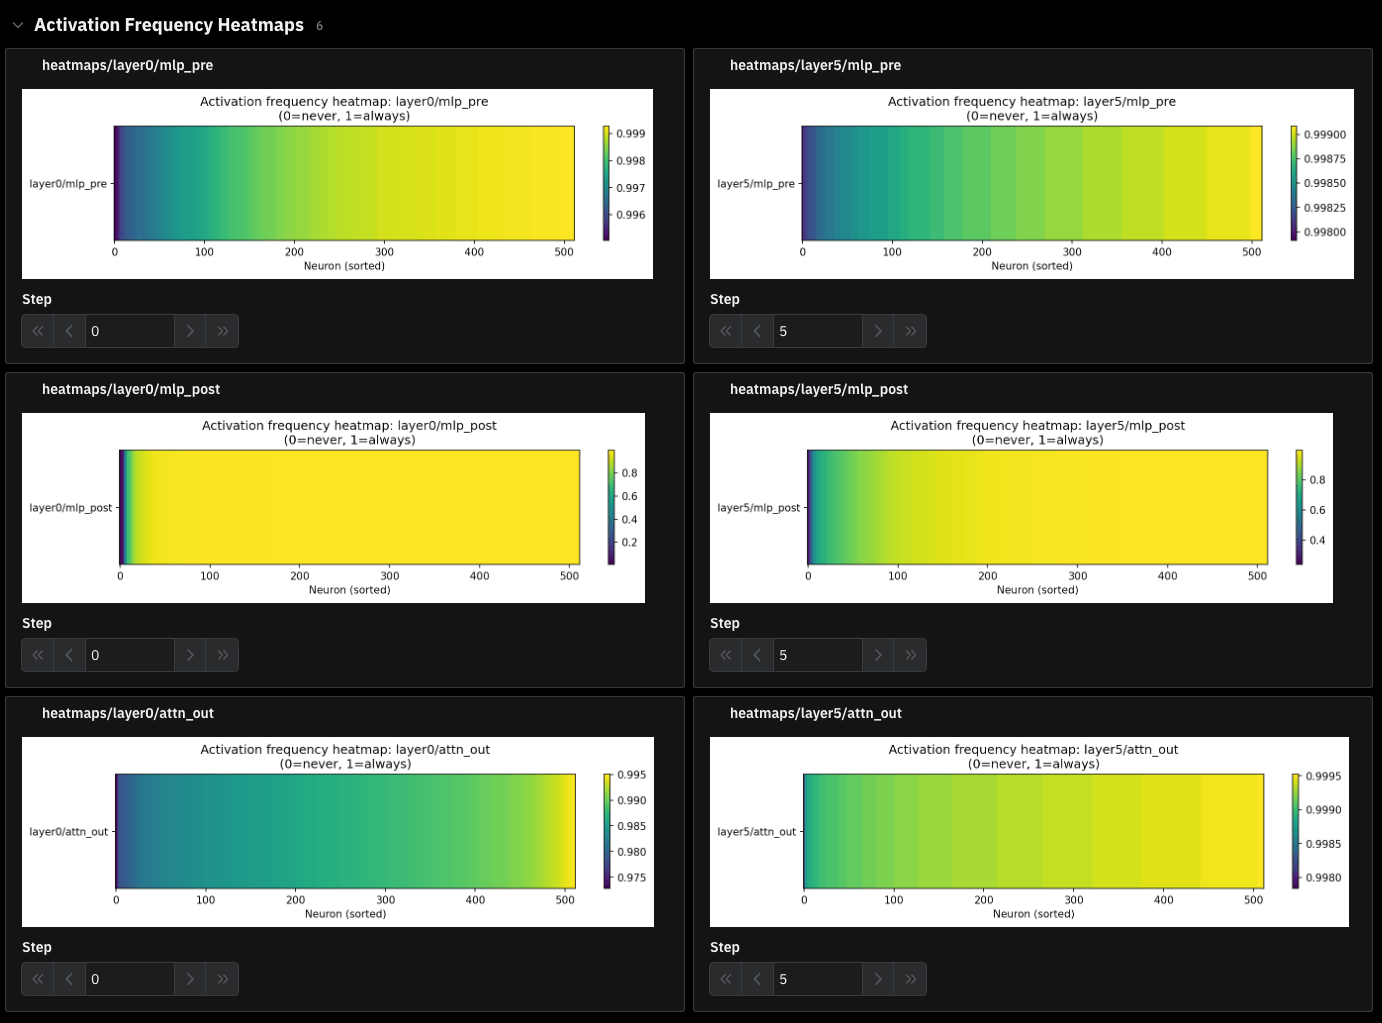Collapse the Activation Frequency Heatmaps section
1382x1023 pixels.
18,25
